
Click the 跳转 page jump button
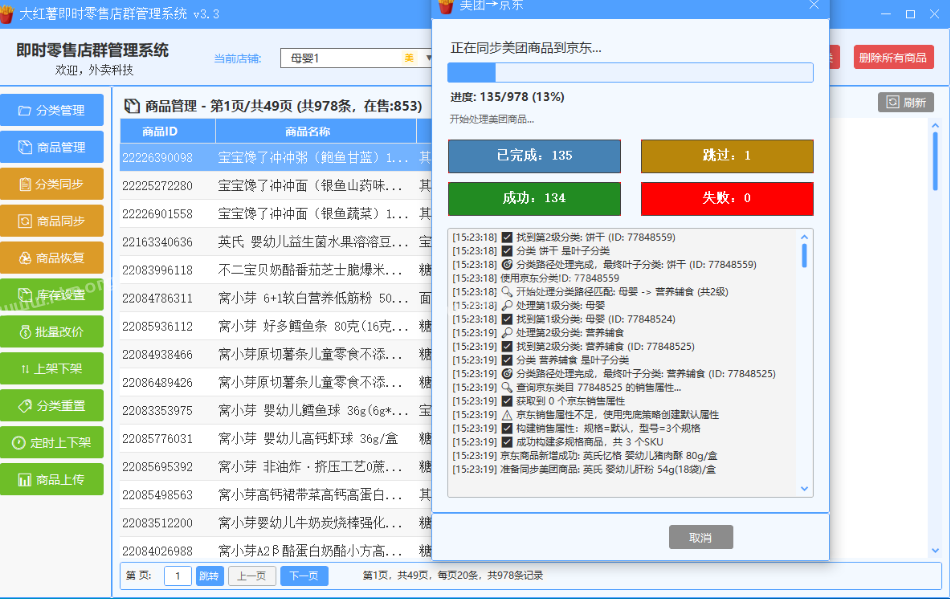click(209, 576)
